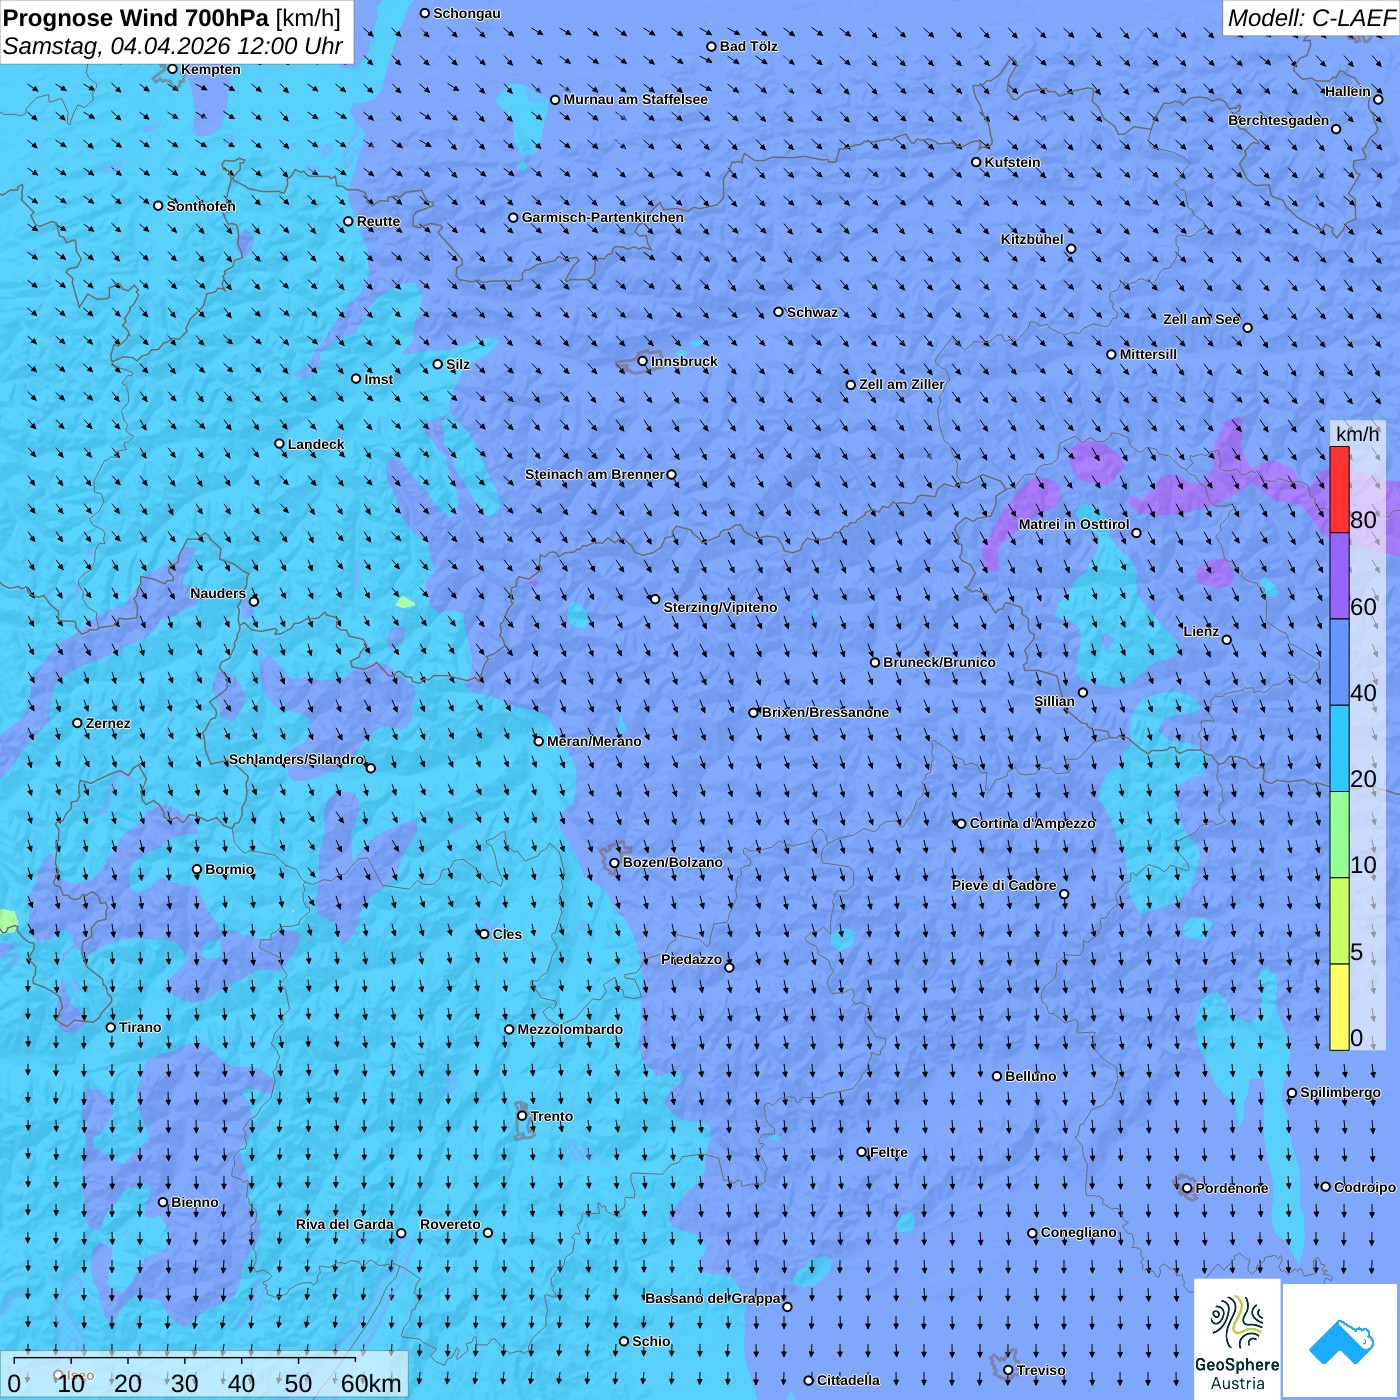
Task: Click the Rovereto city label
Action: tap(450, 1224)
